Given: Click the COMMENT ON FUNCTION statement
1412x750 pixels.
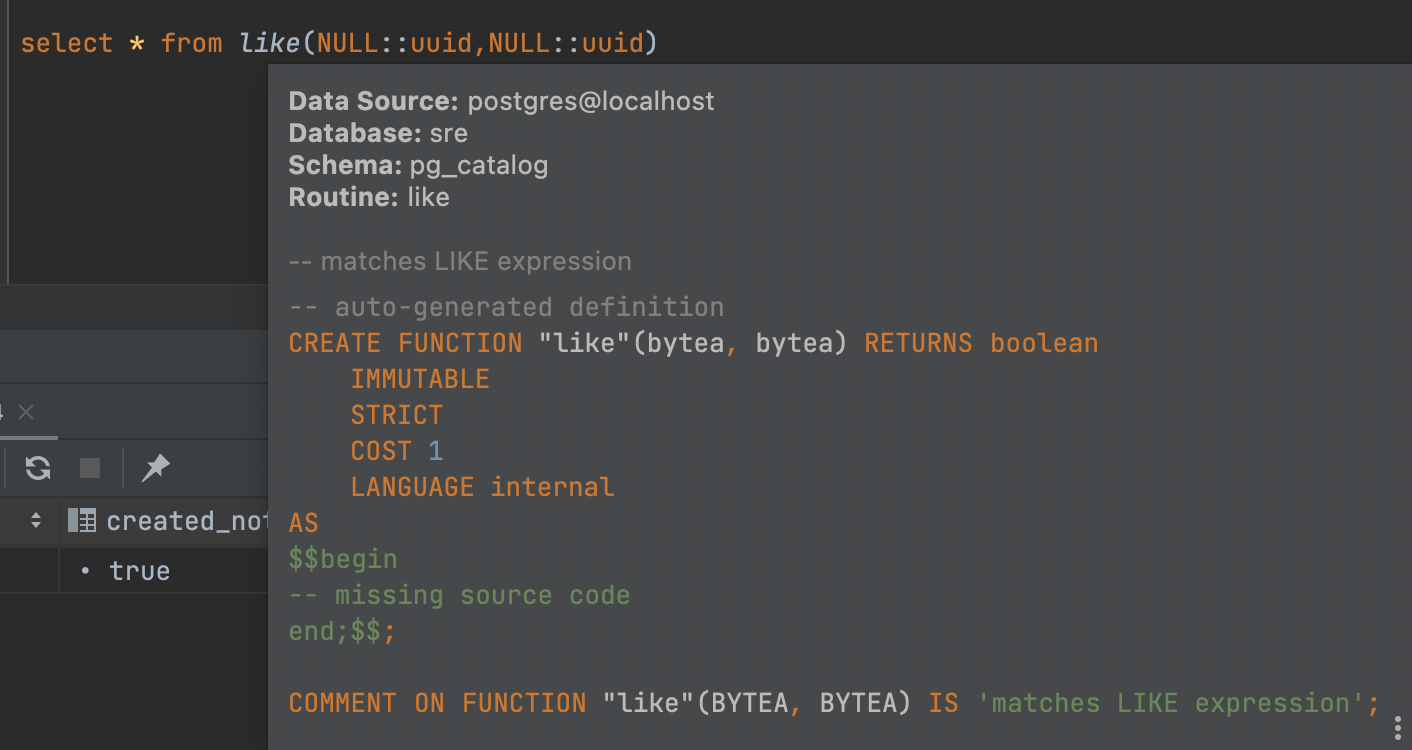Looking at the screenshot, I should tap(834, 703).
